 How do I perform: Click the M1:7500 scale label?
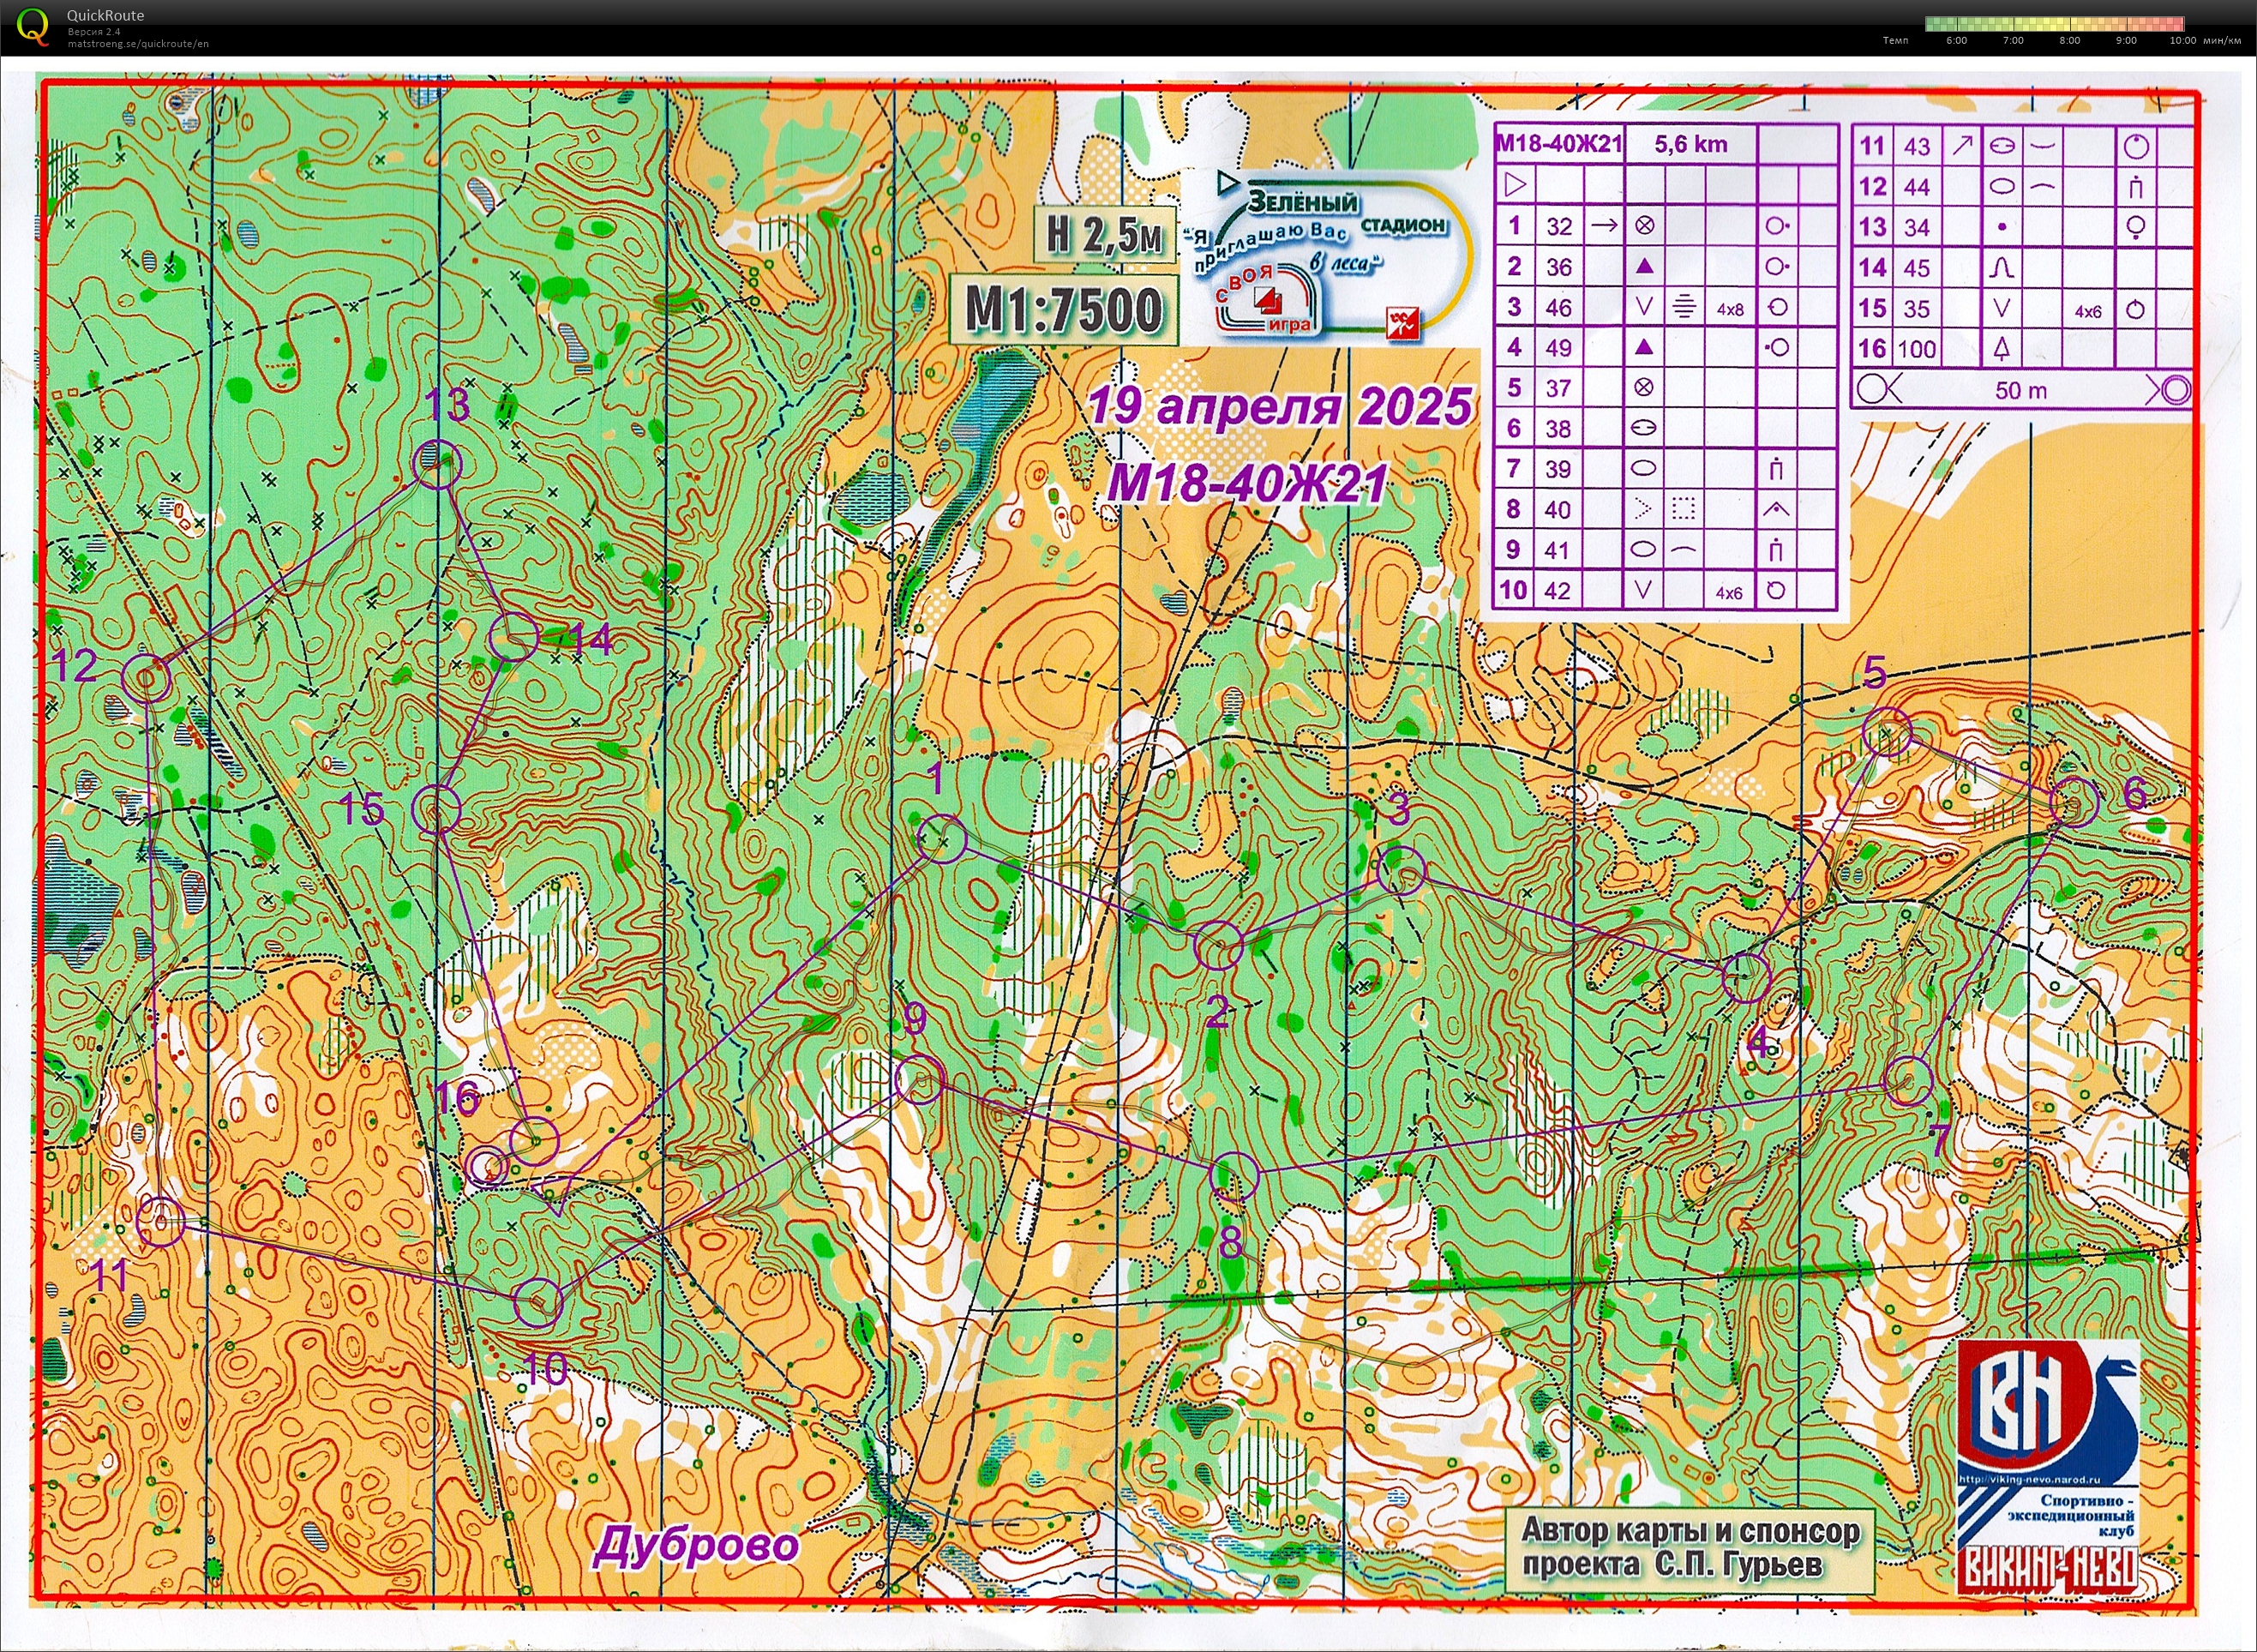(x=1063, y=309)
